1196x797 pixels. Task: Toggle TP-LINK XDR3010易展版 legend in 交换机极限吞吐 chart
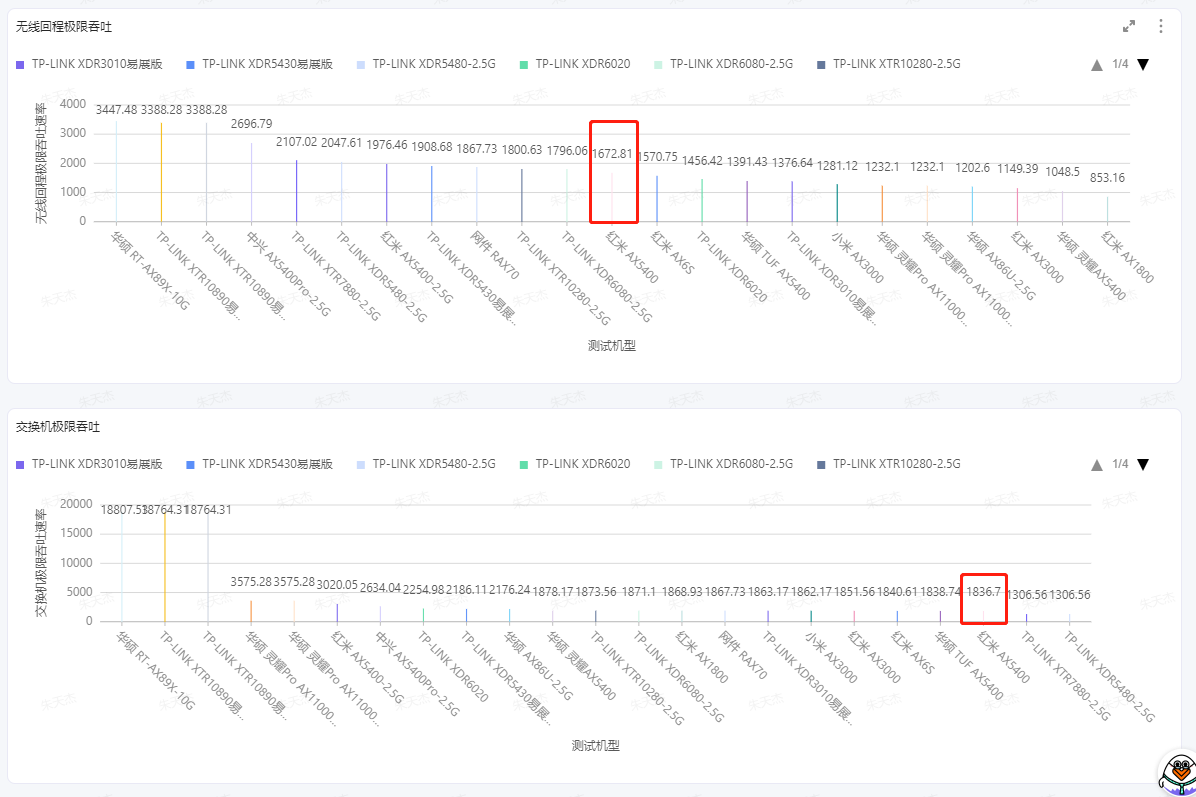click(89, 464)
